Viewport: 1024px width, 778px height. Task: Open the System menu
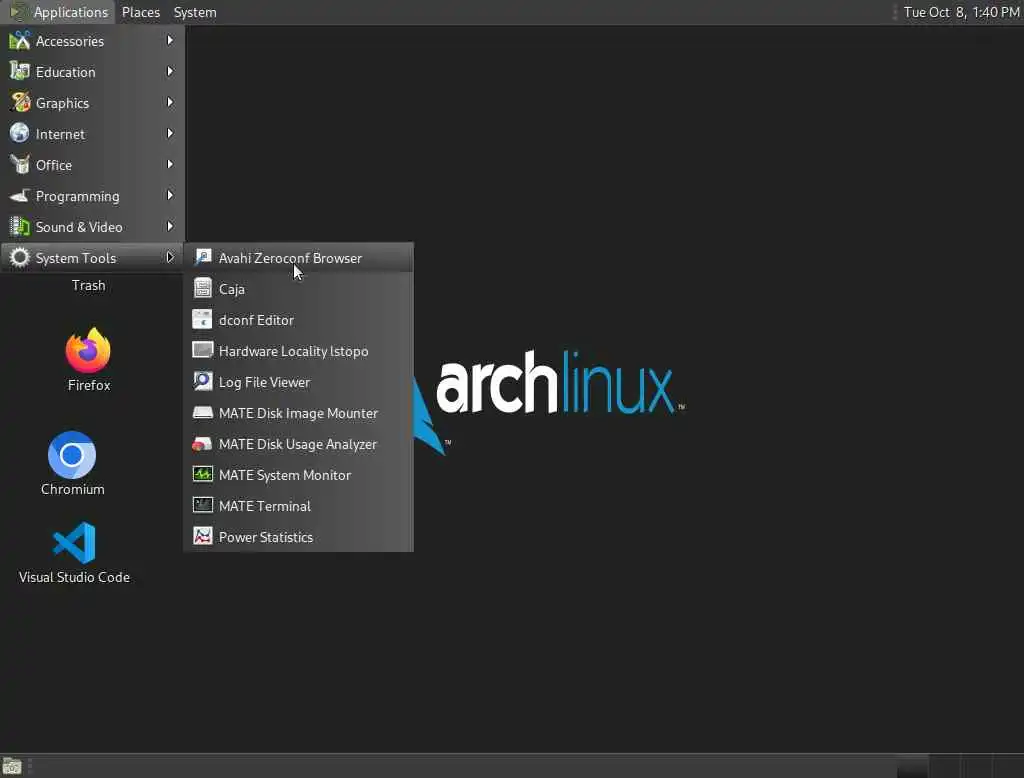195,12
